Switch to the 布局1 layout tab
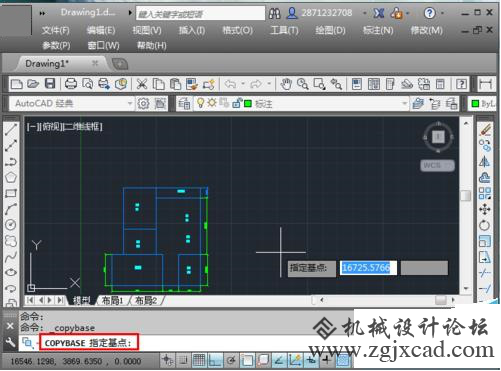The image size is (501, 371). 112,300
